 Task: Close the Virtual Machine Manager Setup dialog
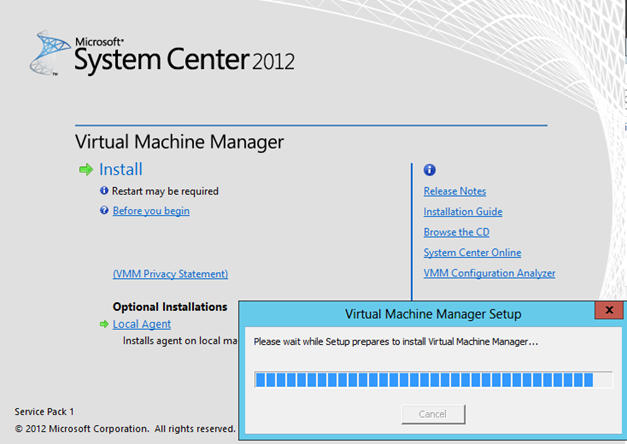pyautogui.click(x=609, y=310)
